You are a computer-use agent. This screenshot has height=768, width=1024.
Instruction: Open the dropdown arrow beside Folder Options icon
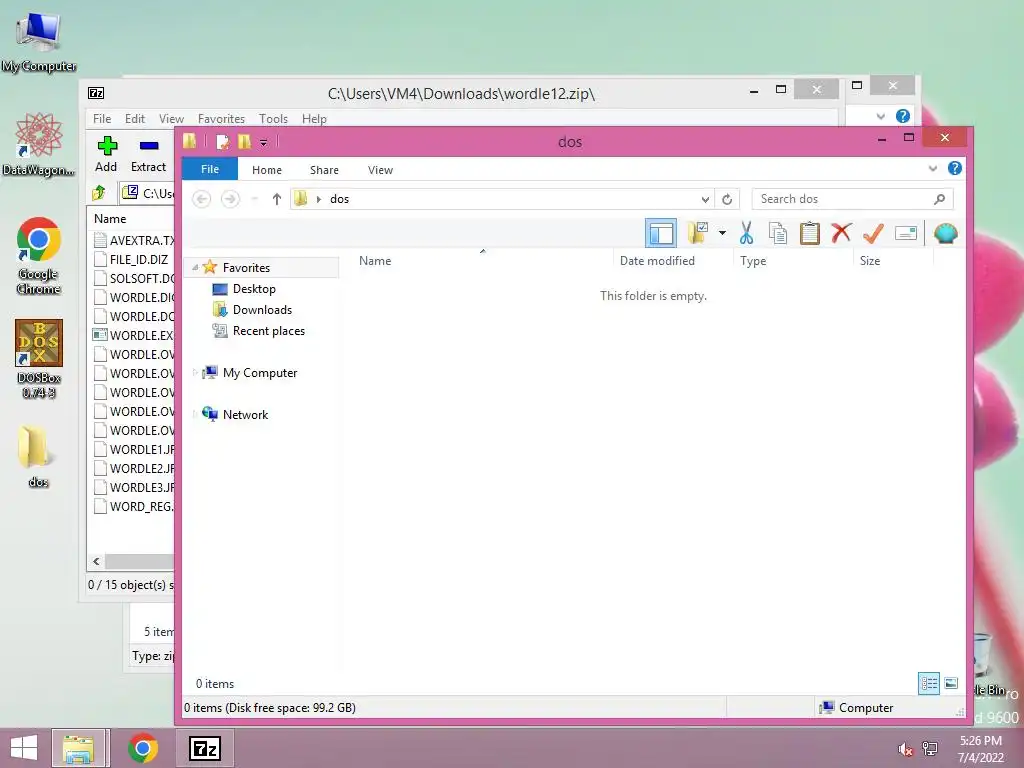(x=722, y=233)
